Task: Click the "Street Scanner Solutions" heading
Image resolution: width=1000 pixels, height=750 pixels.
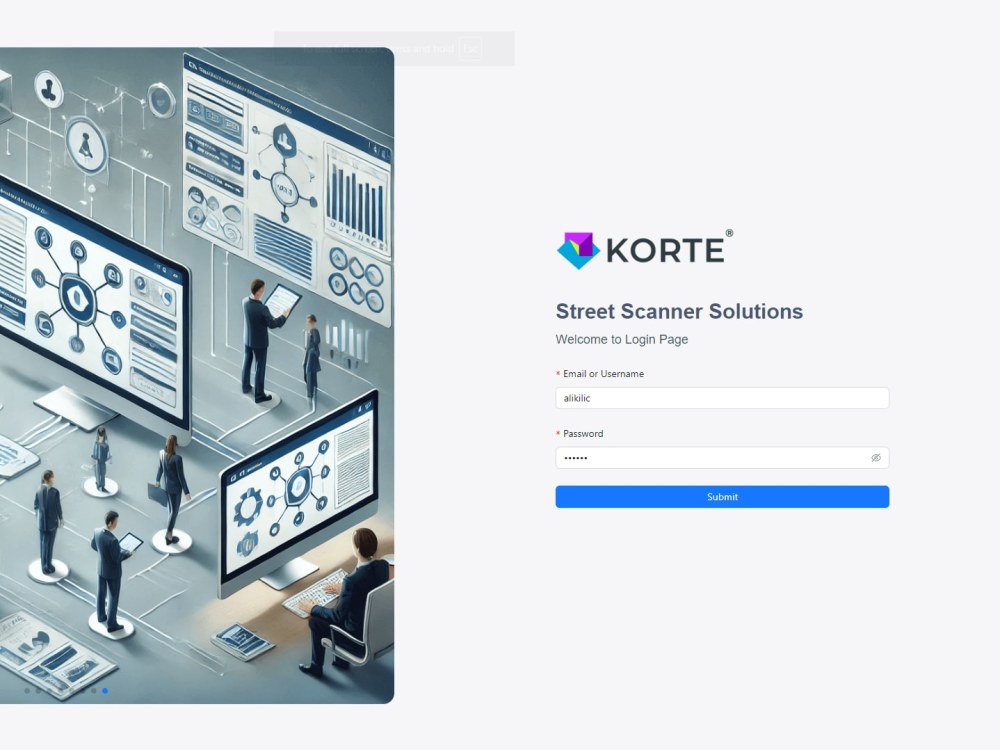Action: [679, 311]
